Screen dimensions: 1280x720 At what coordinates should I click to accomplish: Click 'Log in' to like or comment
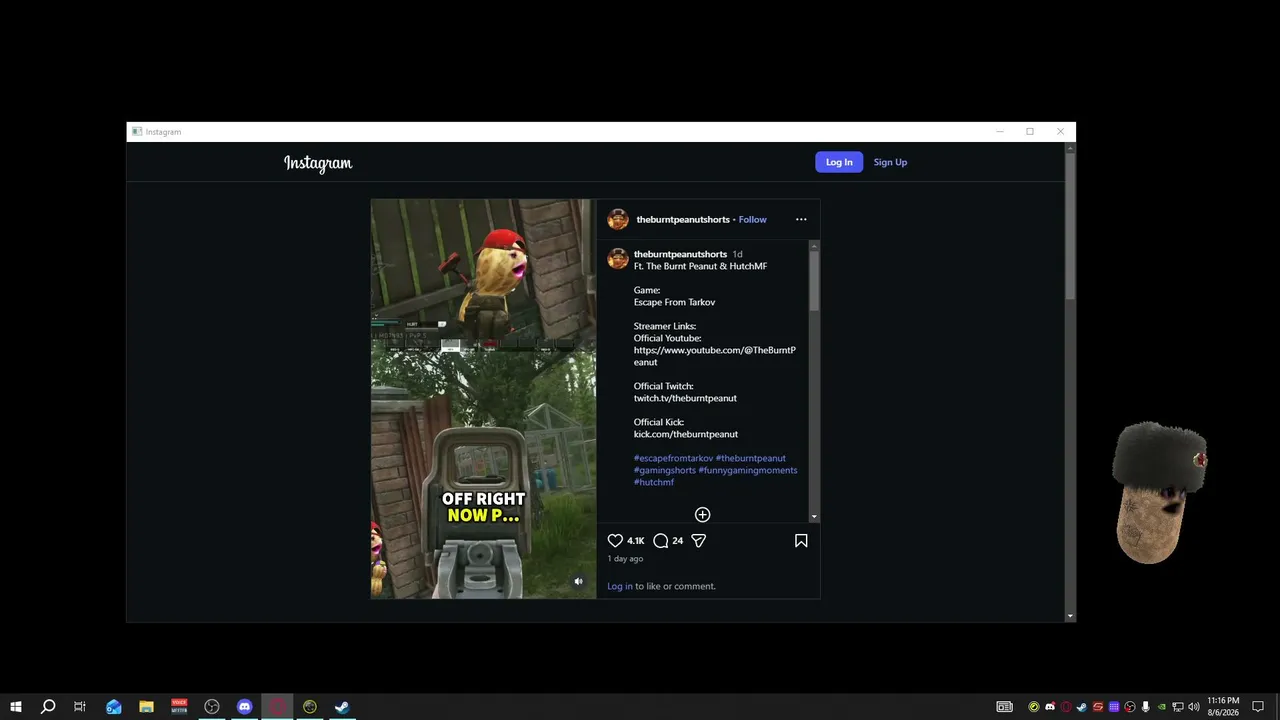620,586
